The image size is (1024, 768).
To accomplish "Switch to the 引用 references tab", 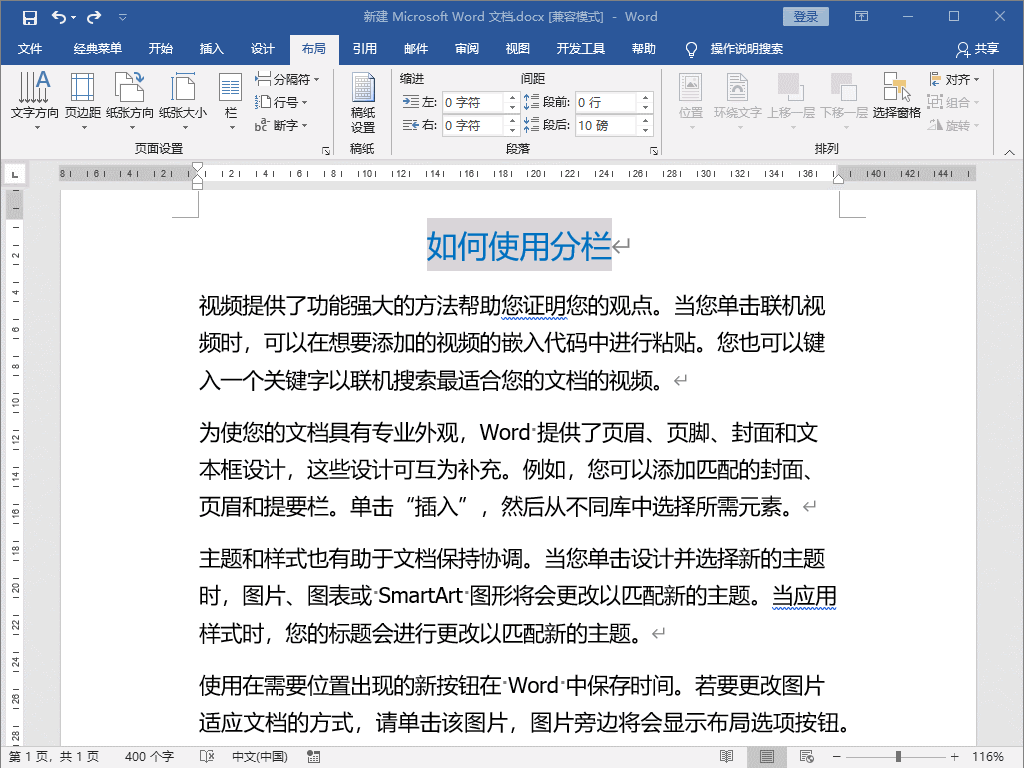I will point(364,49).
